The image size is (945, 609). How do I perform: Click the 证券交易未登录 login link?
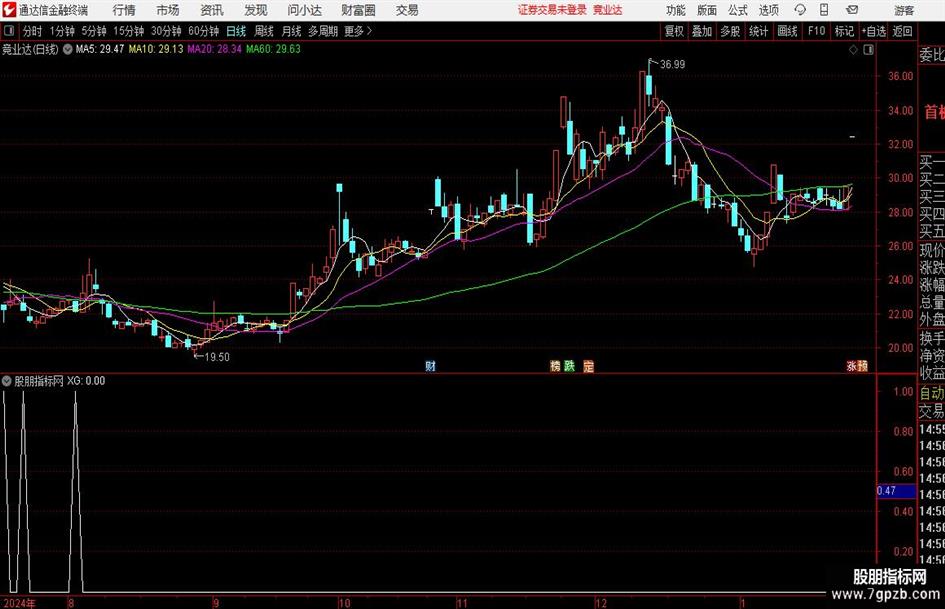[552, 10]
